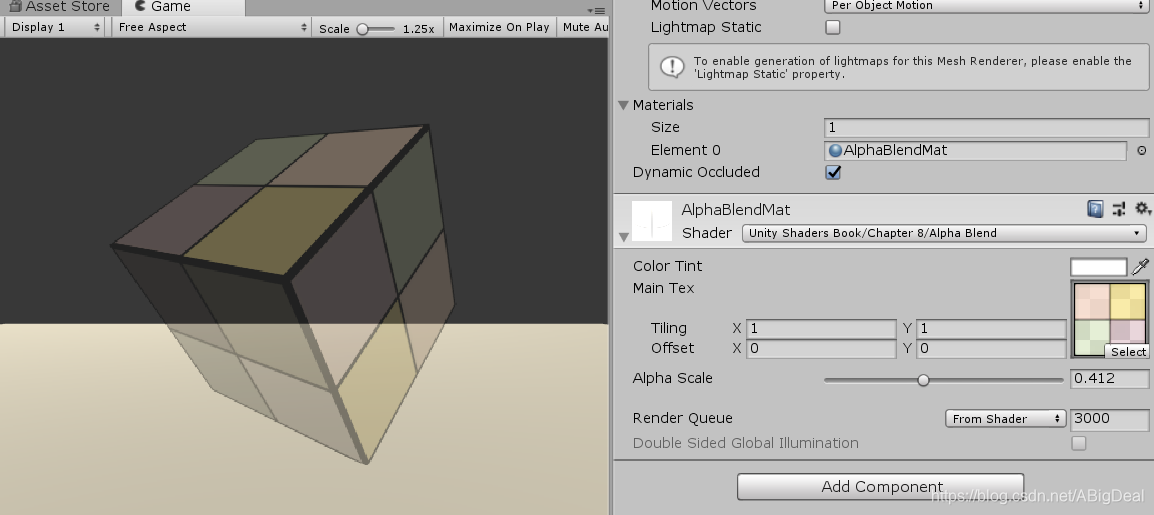Open the Free Aspect dropdown

[212, 27]
